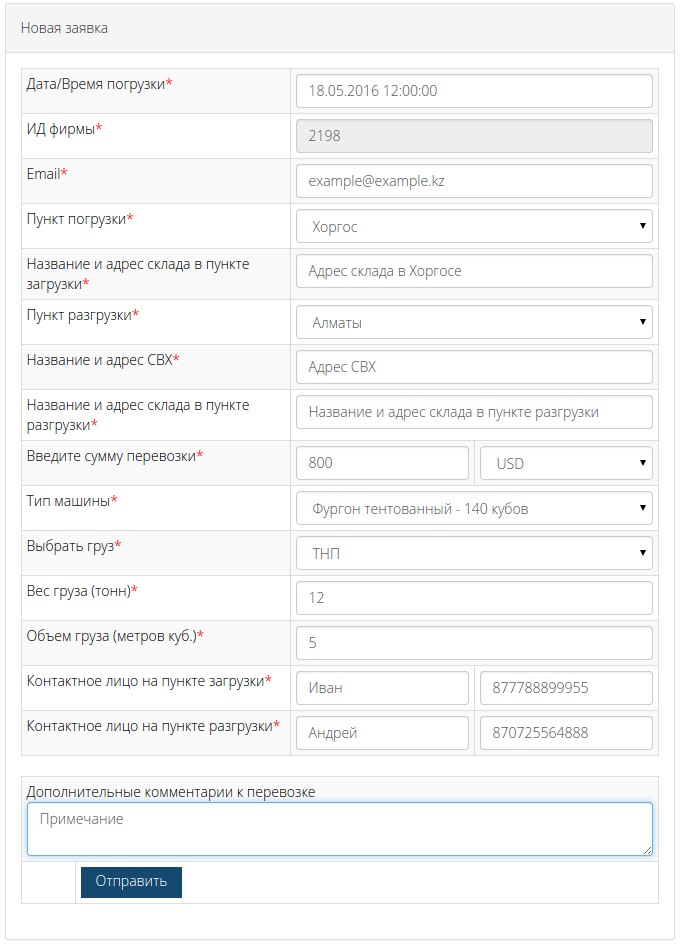The height and width of the screenshot is (947, 680).
Task: Open the USD currency dropdown
Action: coord(566,463)
